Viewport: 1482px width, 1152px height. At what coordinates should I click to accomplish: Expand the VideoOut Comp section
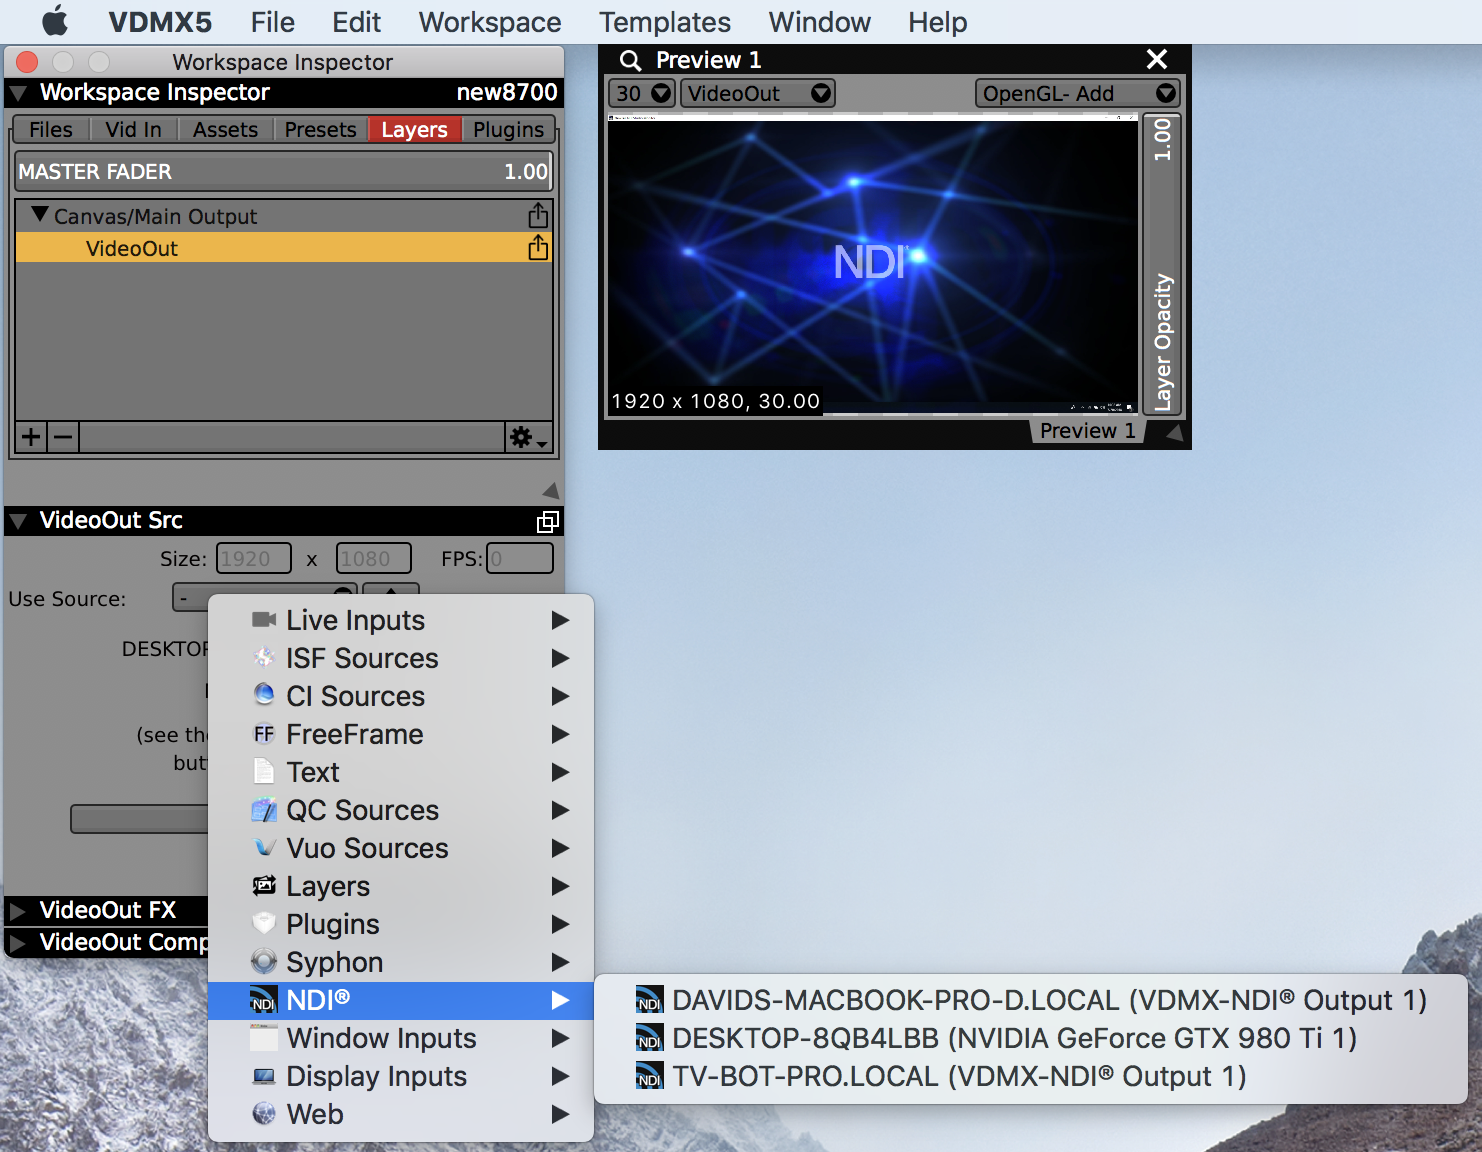pyautogui.click(x=17, y=943)
